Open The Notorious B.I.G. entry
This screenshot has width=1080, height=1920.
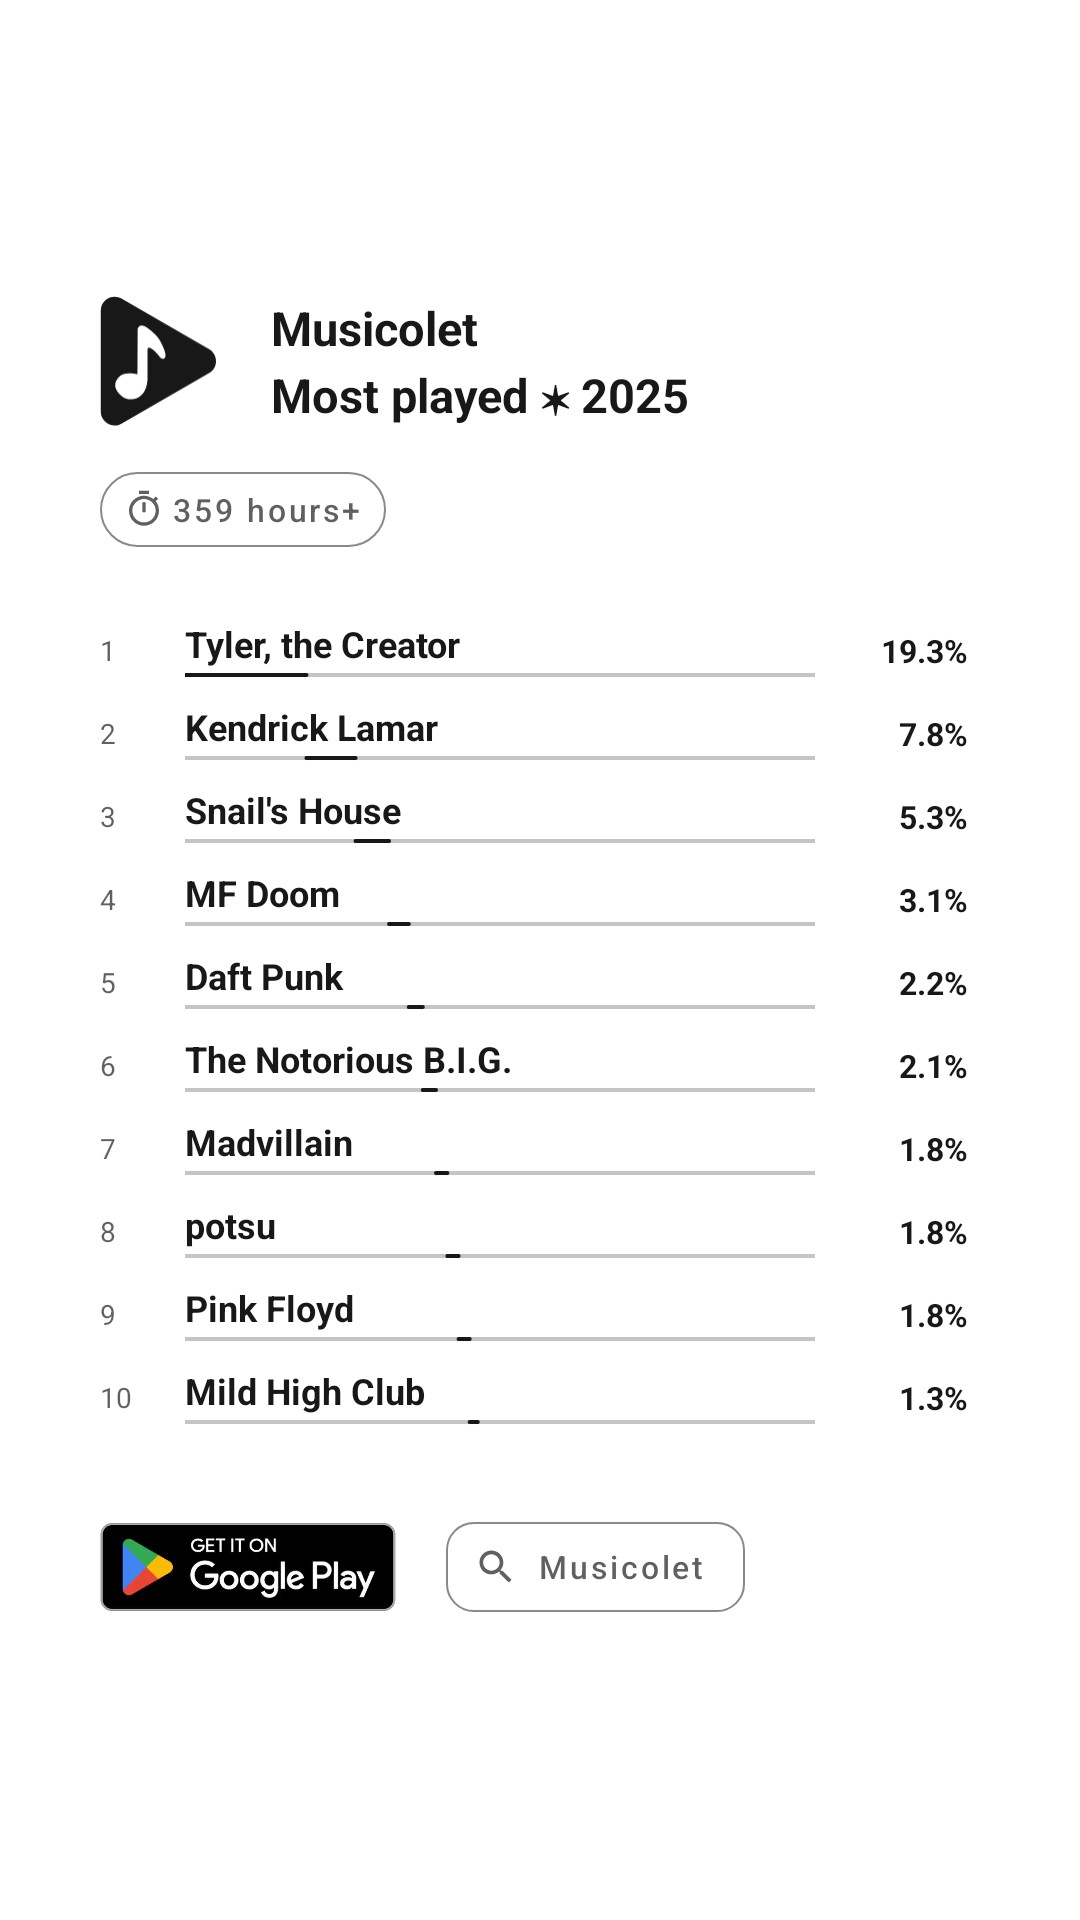[348, 1062]
